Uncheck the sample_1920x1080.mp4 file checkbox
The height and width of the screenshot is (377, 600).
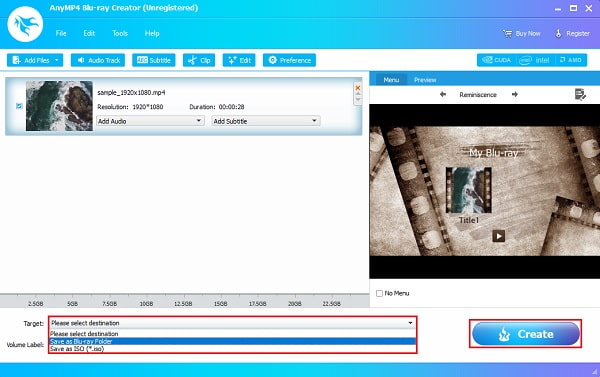pos(19,106)
